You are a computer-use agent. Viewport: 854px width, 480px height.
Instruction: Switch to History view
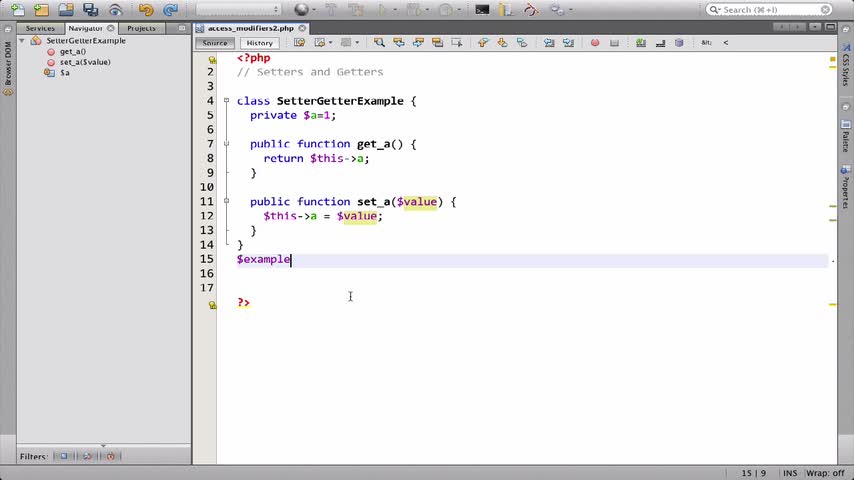pyautogui.click(x=259, y=43)
